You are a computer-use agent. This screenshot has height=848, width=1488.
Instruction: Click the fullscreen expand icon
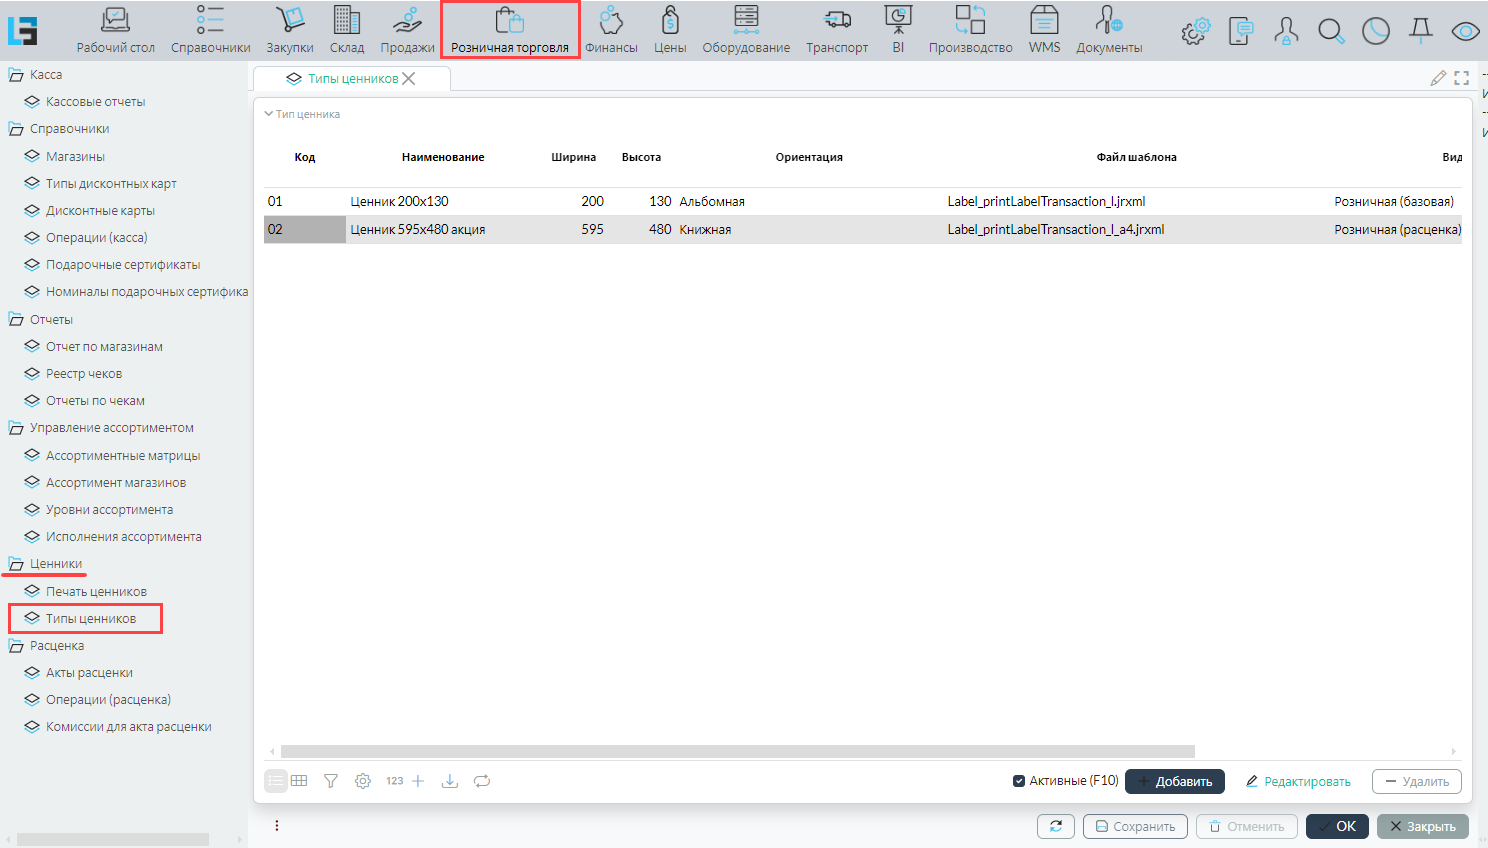[x=1461, y=78]
